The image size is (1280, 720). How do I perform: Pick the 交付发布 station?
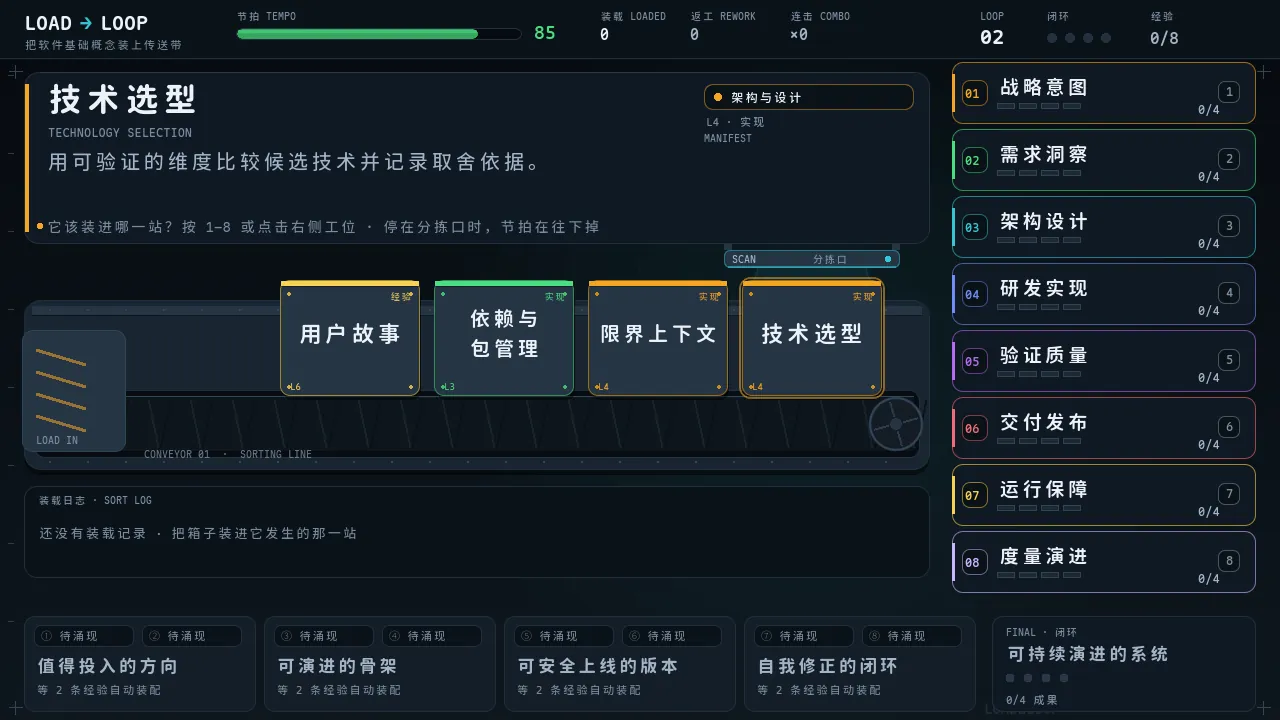coord(1104,428)
